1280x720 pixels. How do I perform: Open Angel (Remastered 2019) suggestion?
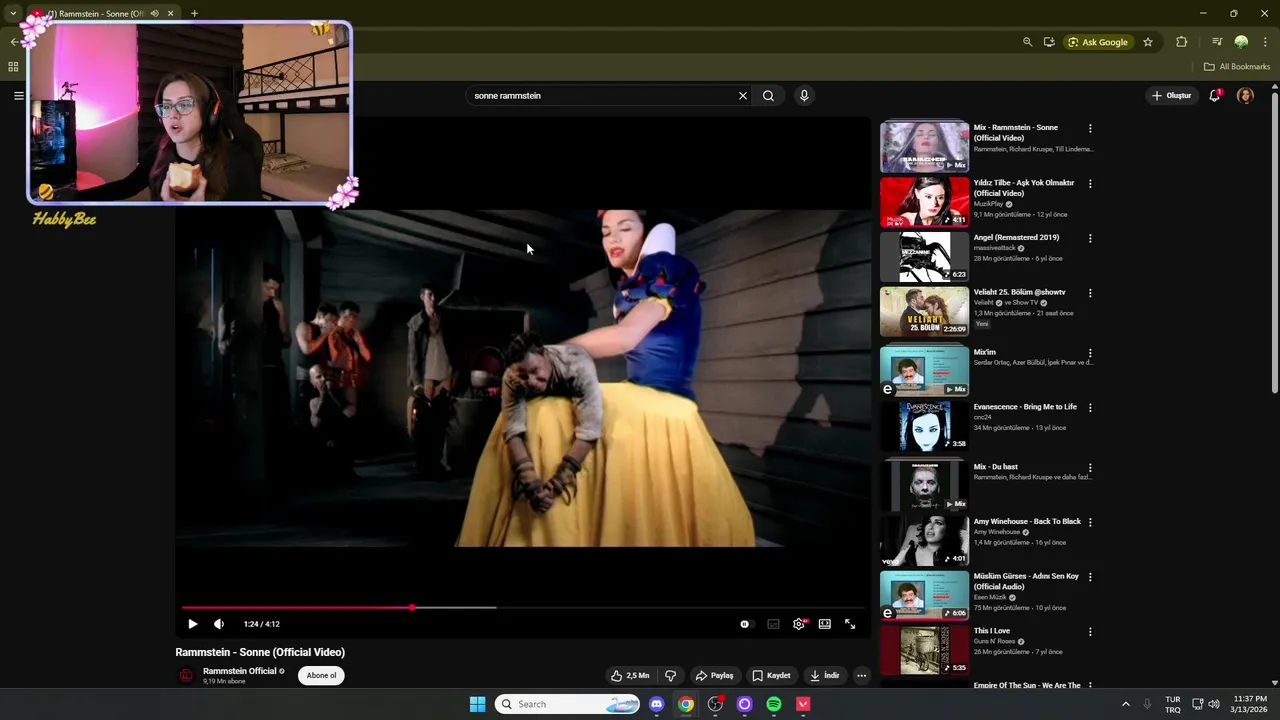(x=1016, y=237)
